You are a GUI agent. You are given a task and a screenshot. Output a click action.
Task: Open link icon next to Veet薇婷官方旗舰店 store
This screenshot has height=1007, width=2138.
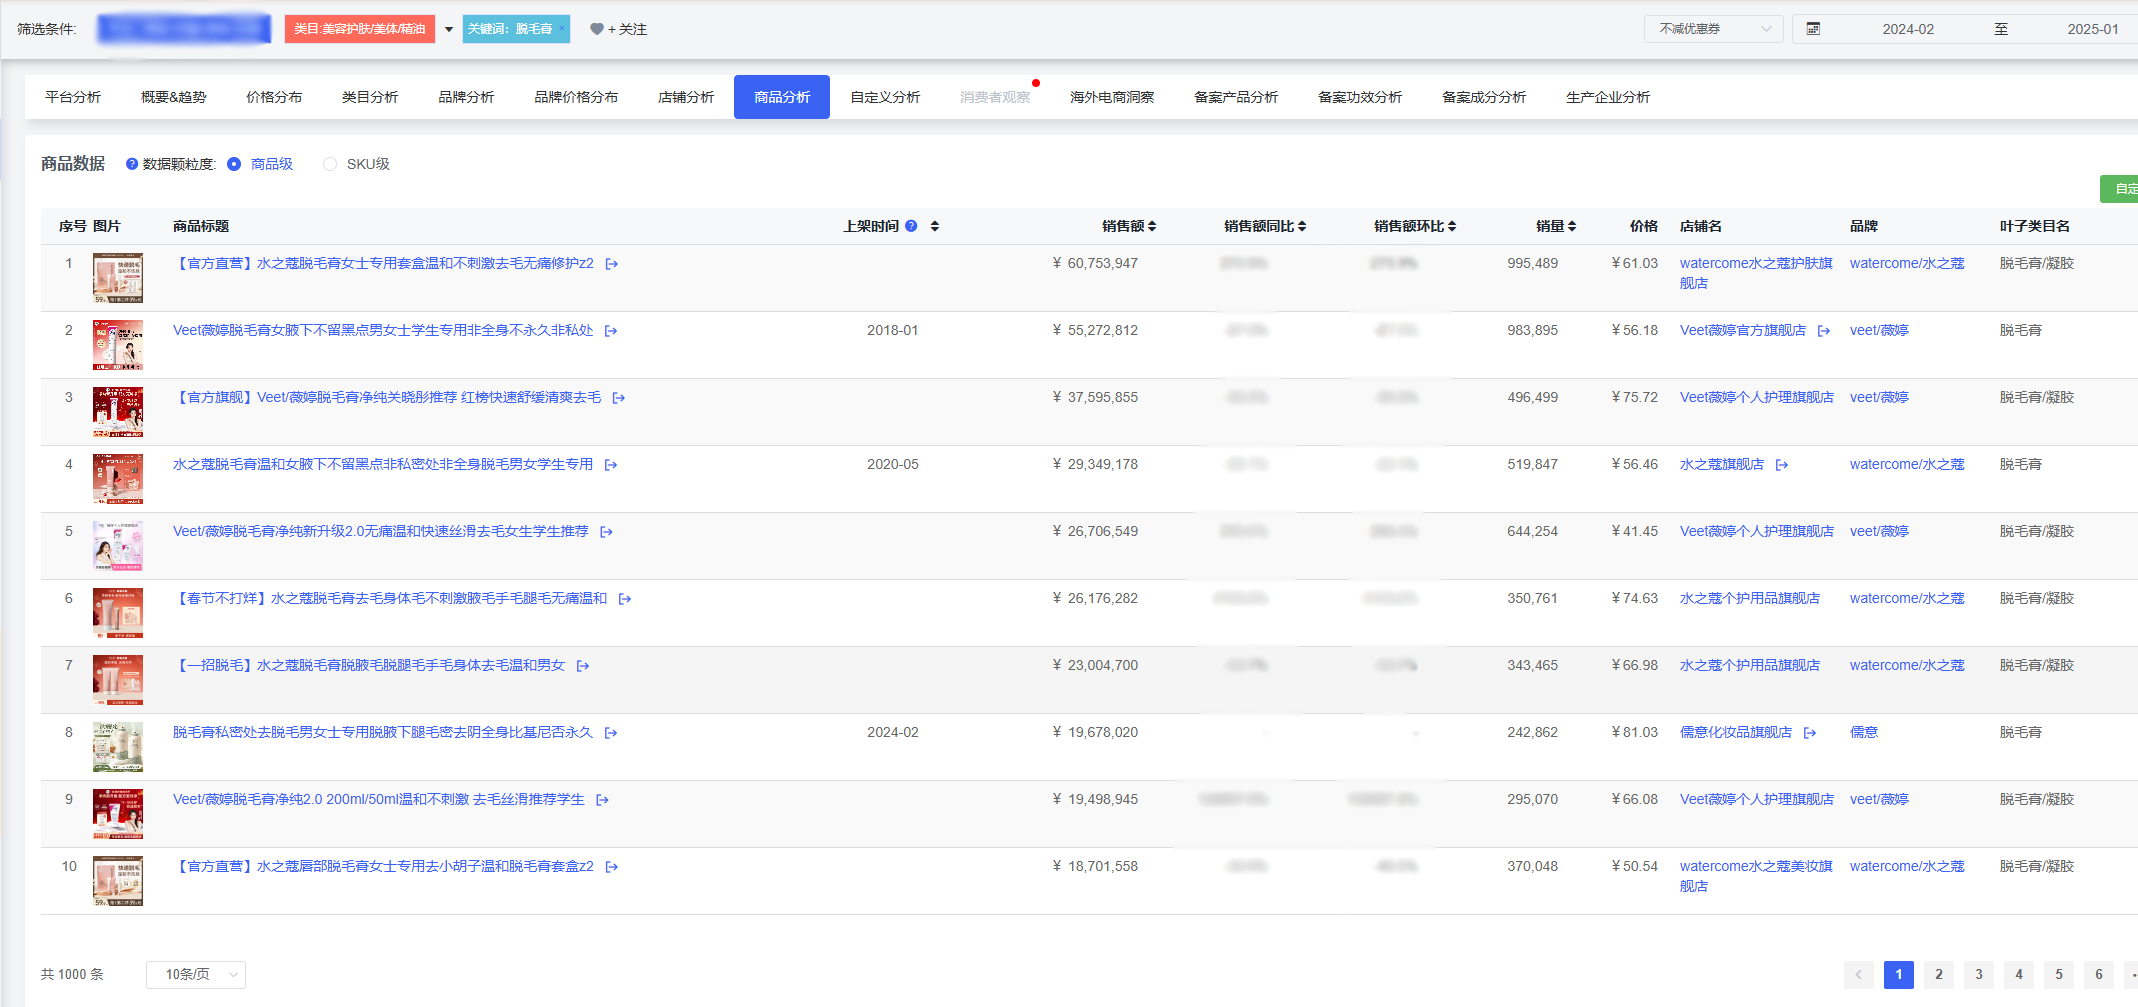[1824, 331]
